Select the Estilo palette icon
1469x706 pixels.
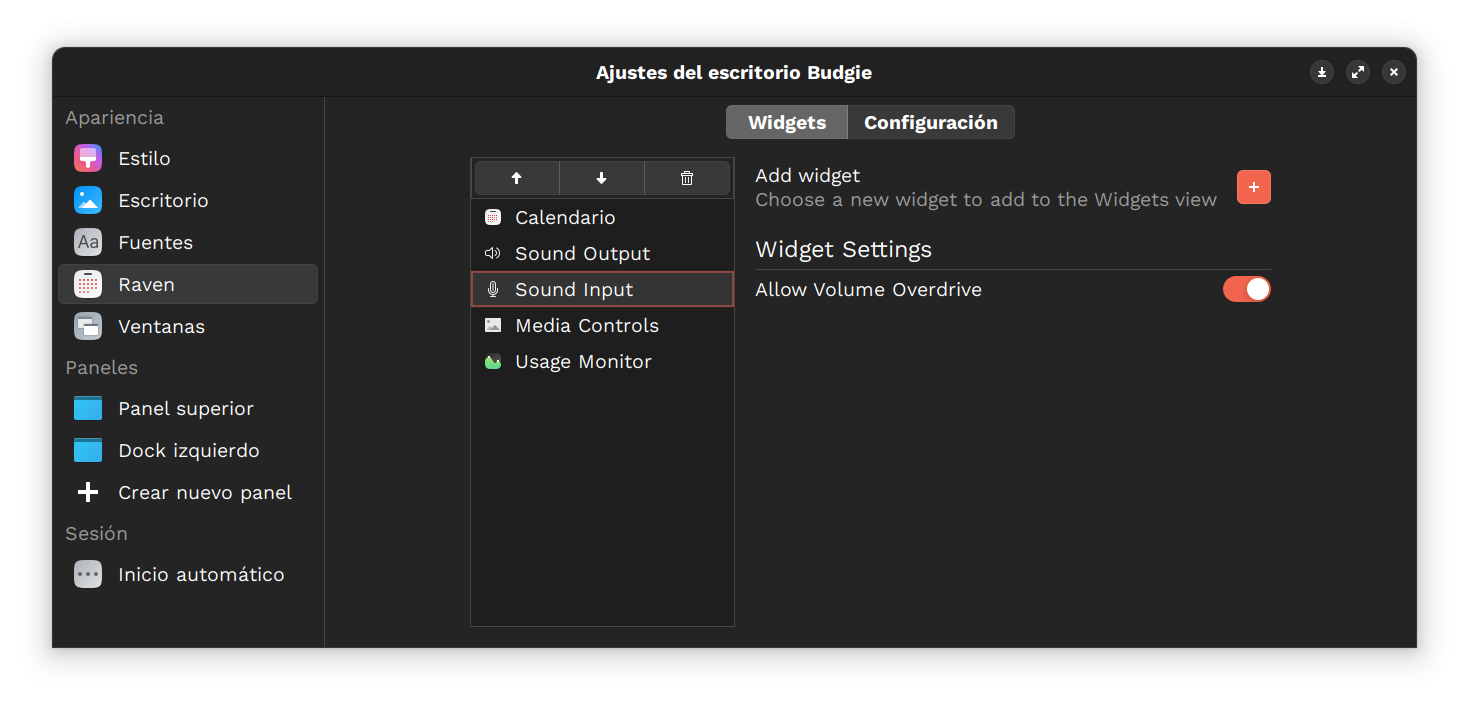click(87, 158)
